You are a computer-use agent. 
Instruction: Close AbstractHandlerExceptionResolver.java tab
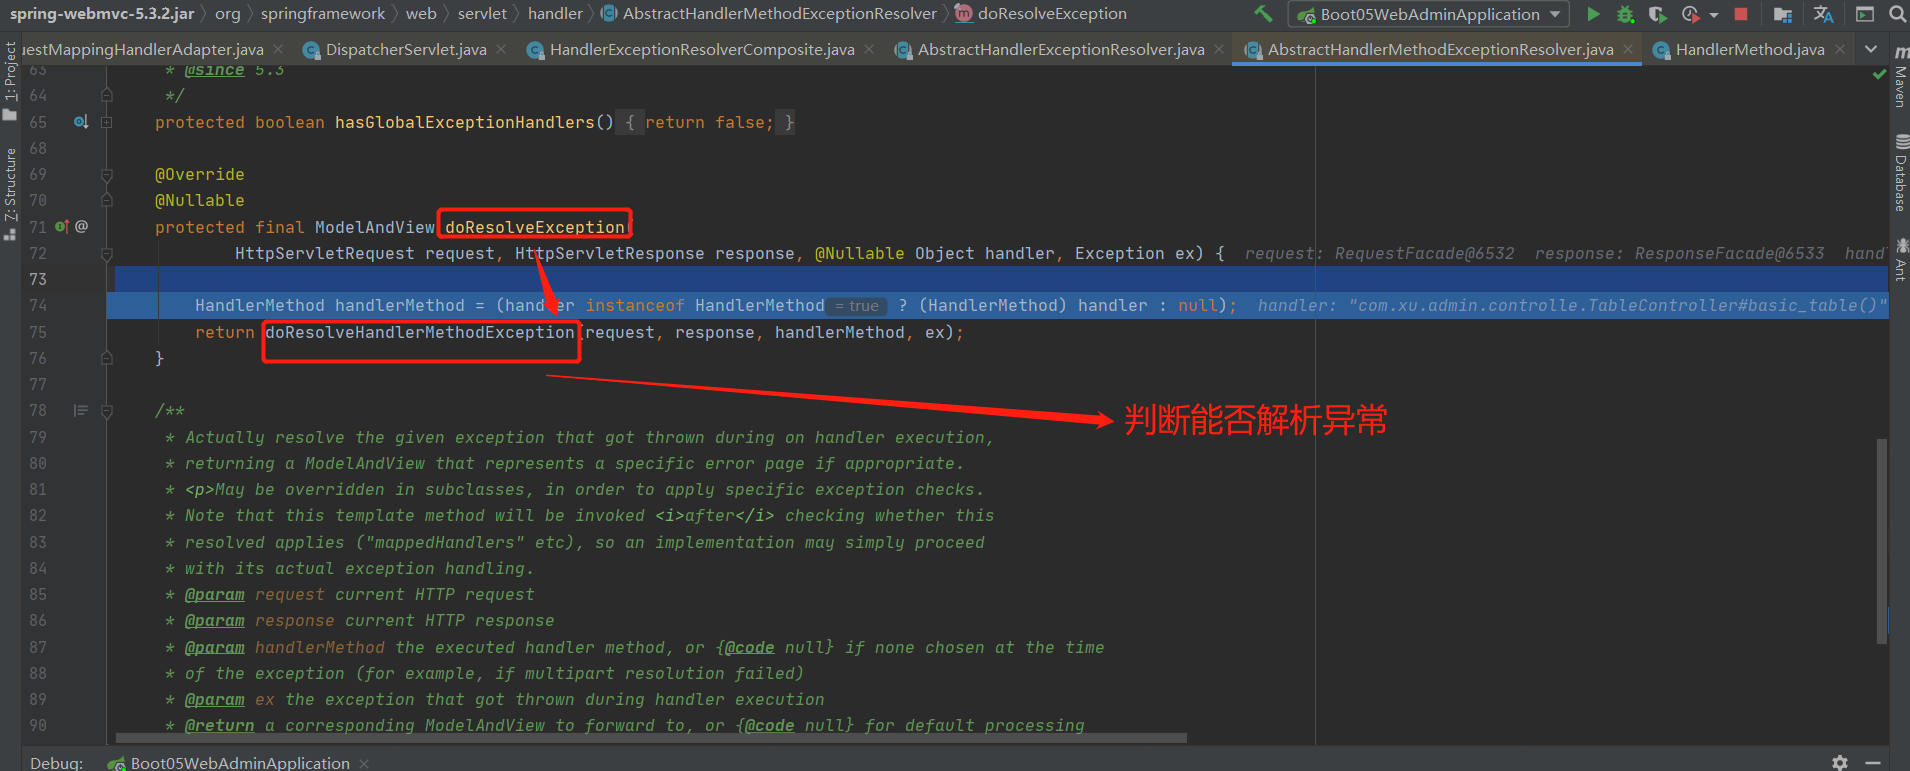(x=1219, y=49)
